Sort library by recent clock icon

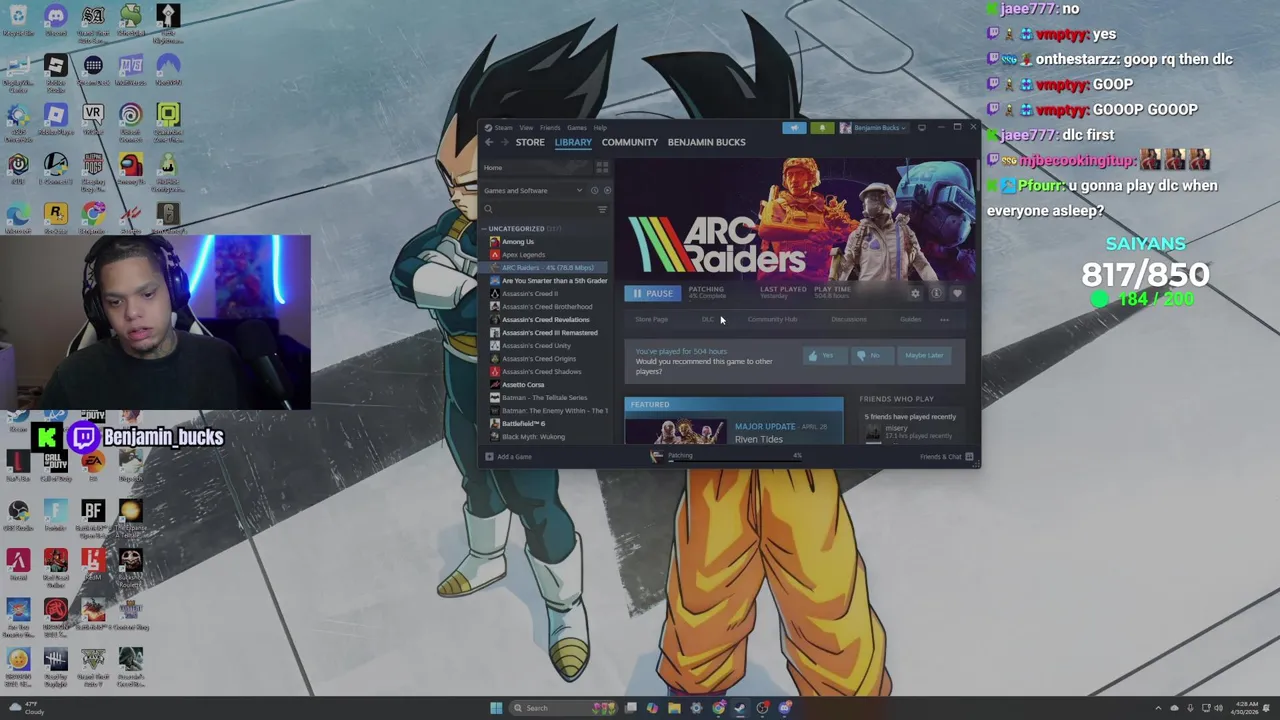(x=594, y=190)
